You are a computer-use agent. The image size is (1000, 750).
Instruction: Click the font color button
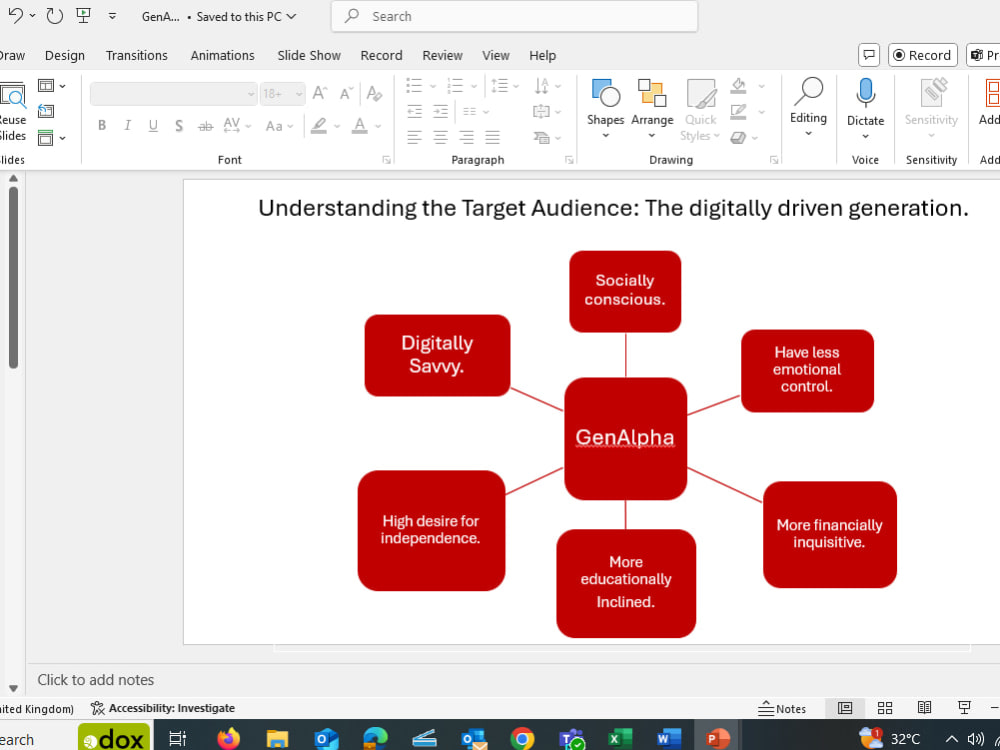click(x=360, y=125)
